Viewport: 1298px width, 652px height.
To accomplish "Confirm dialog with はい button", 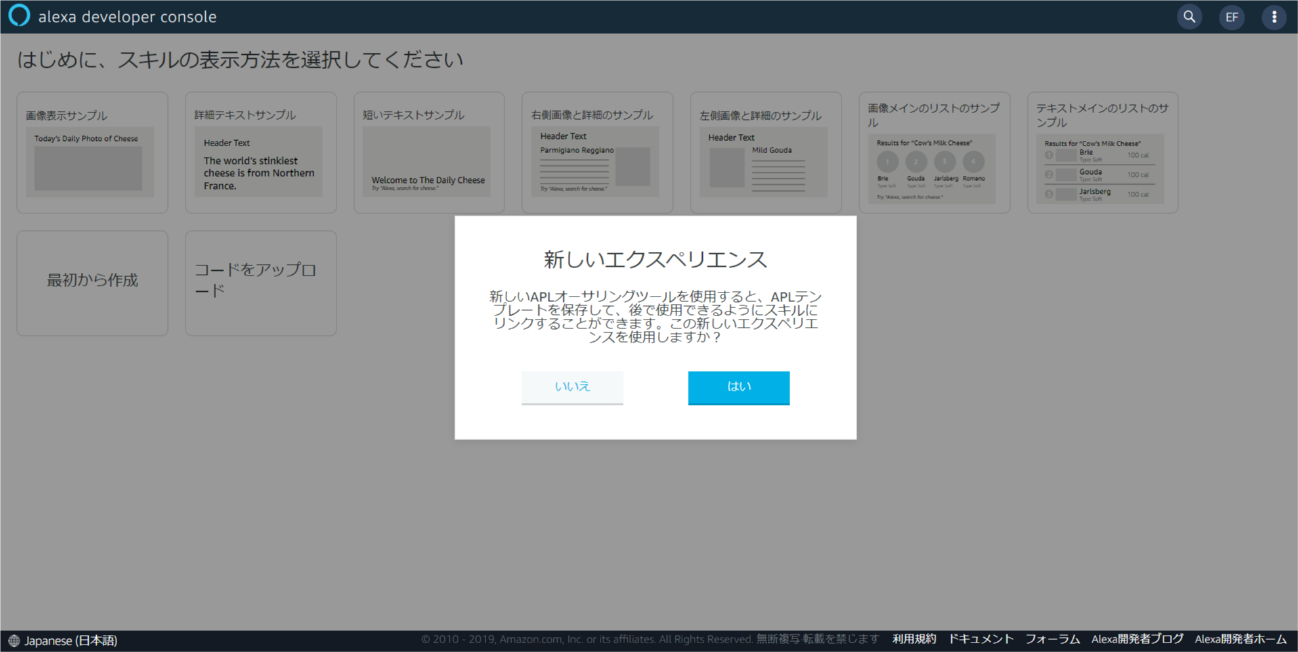I will click(x=739, y=388).
